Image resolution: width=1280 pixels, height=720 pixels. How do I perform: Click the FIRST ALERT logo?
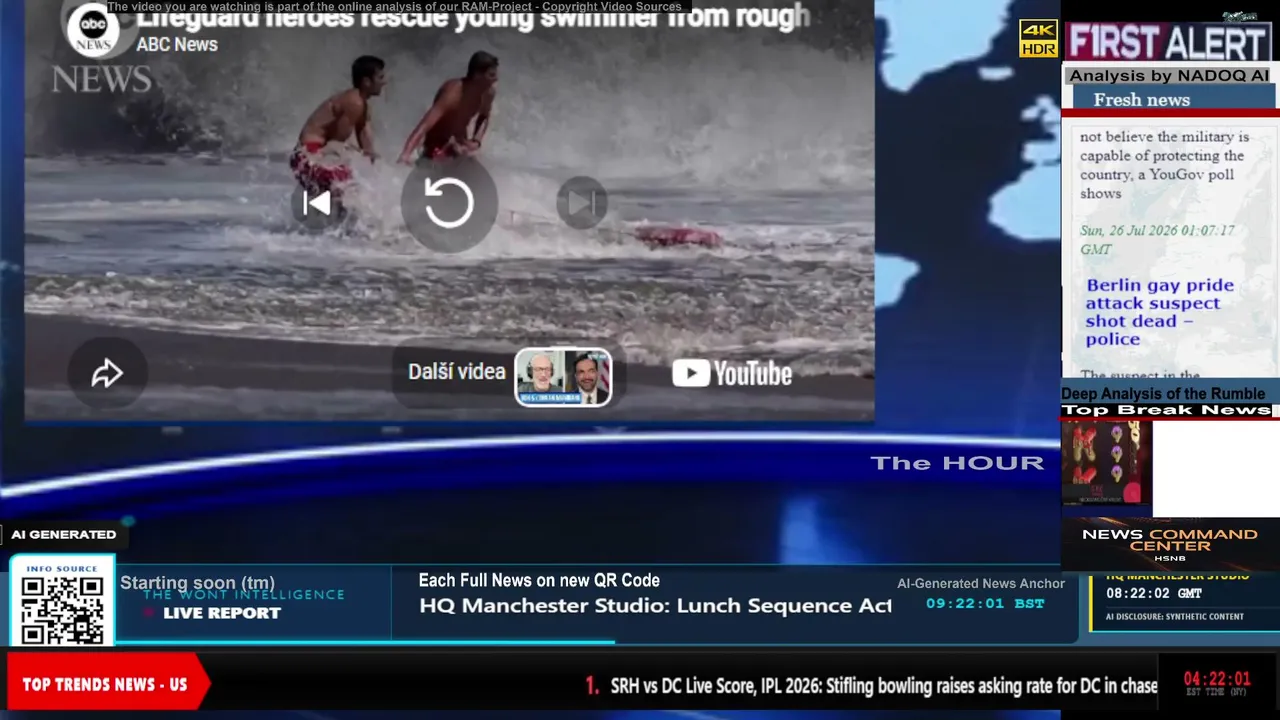click(1167, 43)
